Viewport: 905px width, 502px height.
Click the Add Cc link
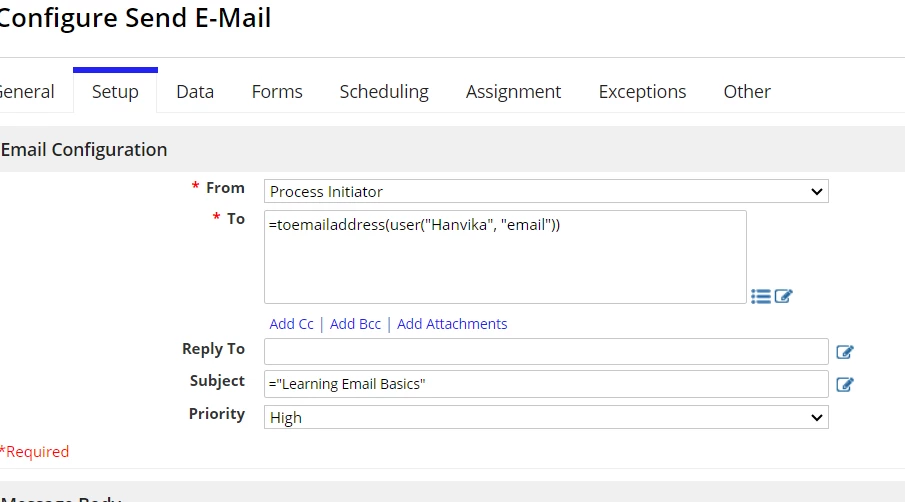291,324
